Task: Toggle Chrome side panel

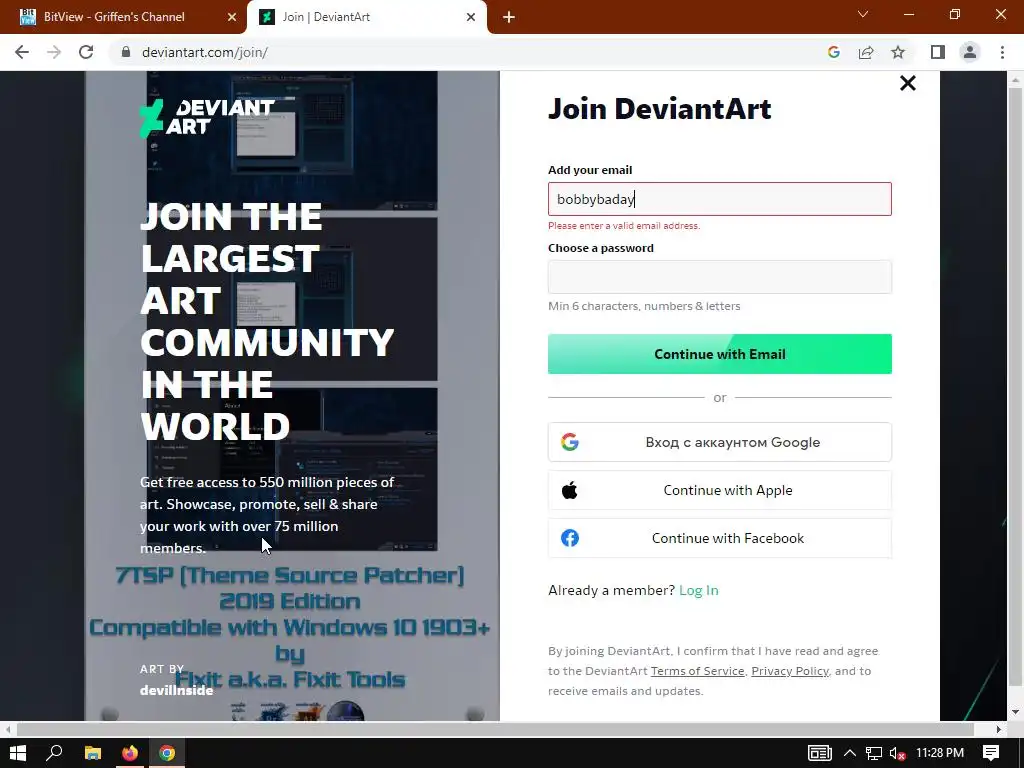Action: coord(938,52)
